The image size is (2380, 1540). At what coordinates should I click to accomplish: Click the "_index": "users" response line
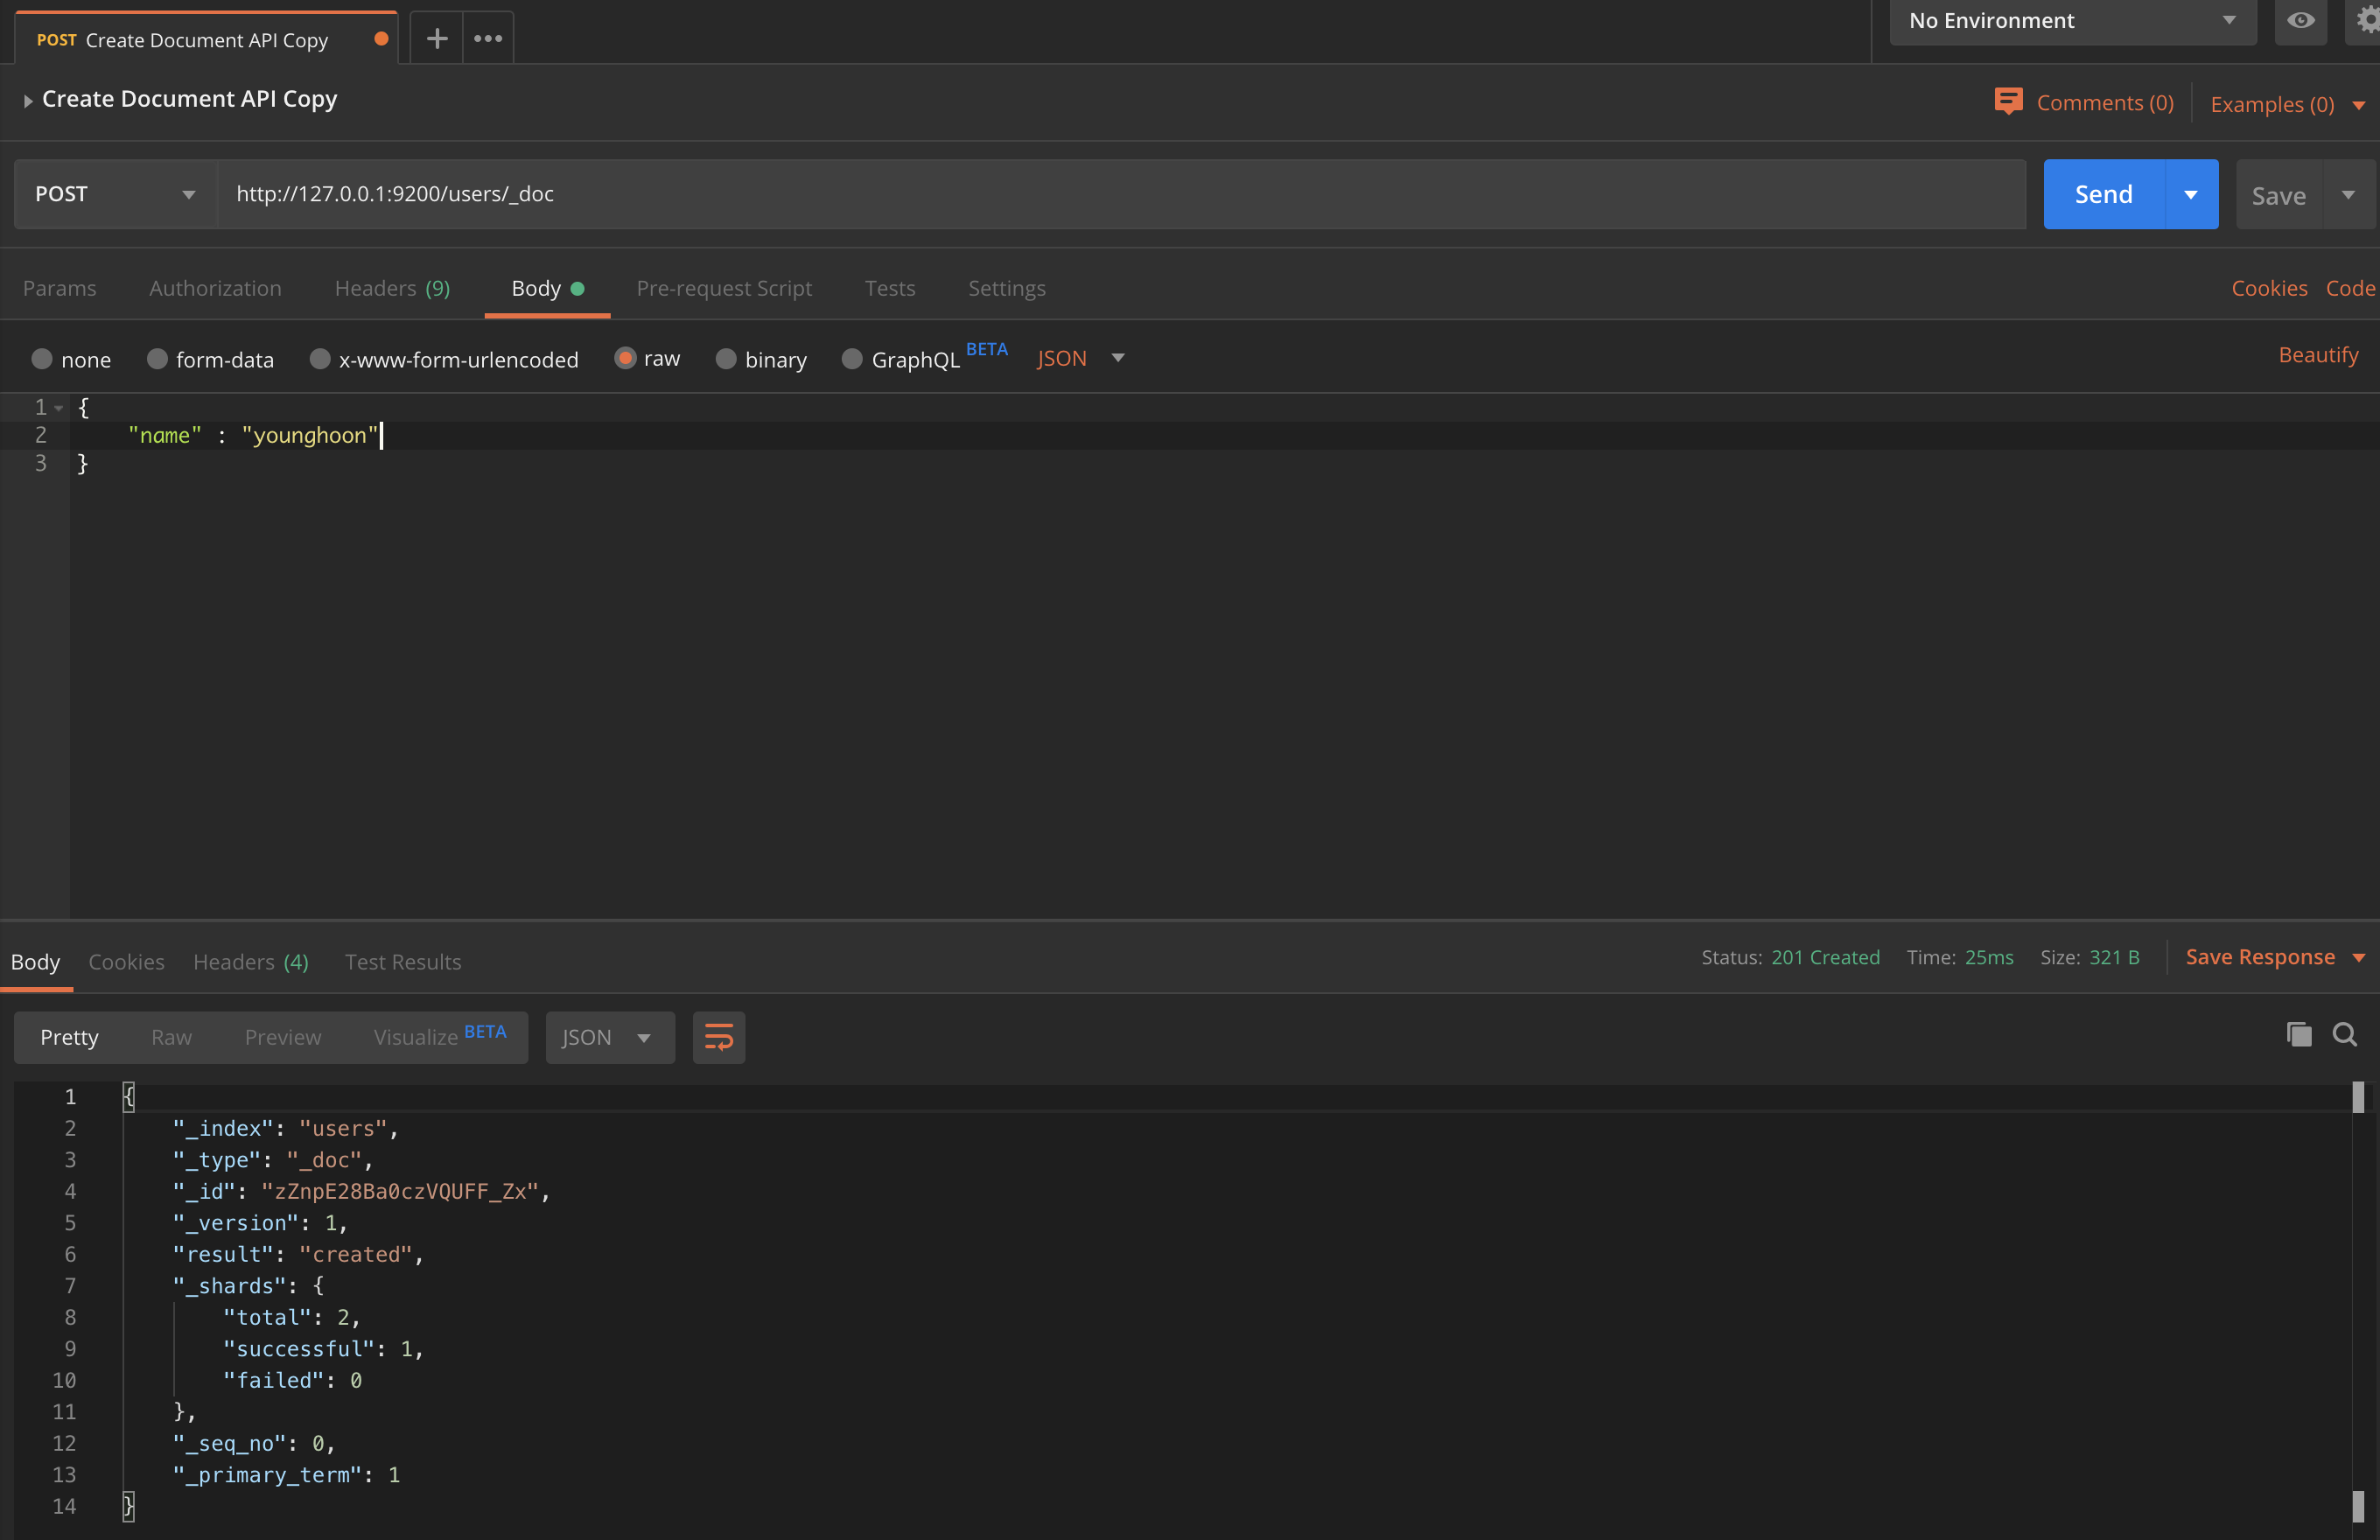285,1128
